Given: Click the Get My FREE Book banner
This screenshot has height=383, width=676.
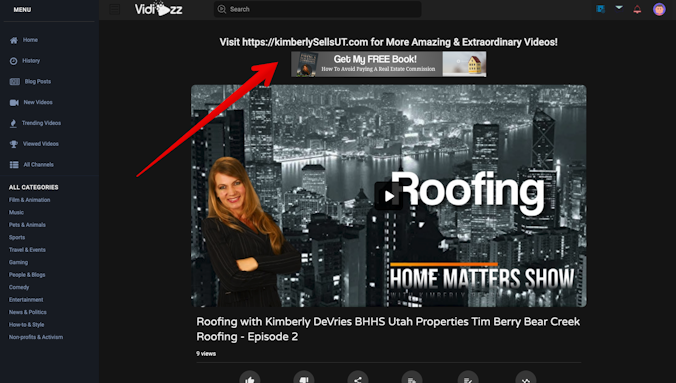Looking at the screenshot, I should 388,64.
